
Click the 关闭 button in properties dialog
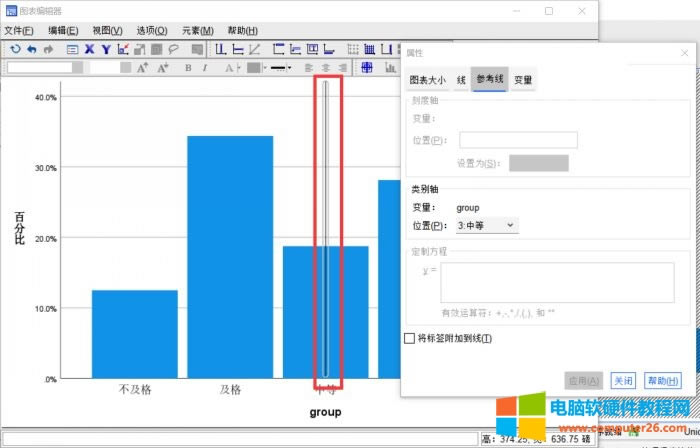tap(623, 381)
